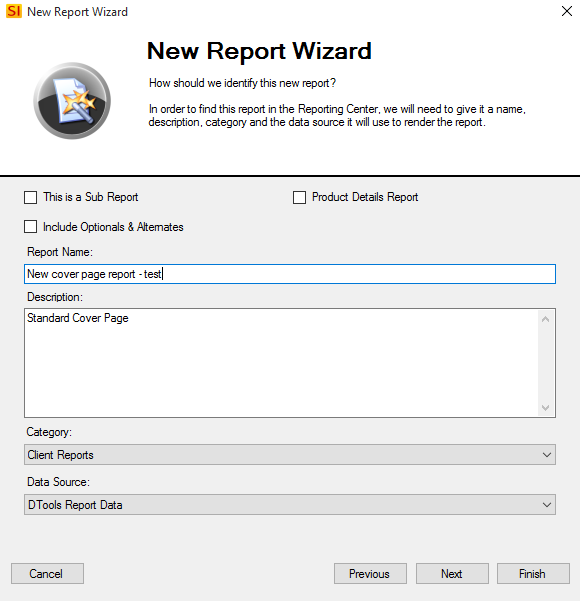
Task: Go back with the Previous button
Action: click(x=370, y=573)
